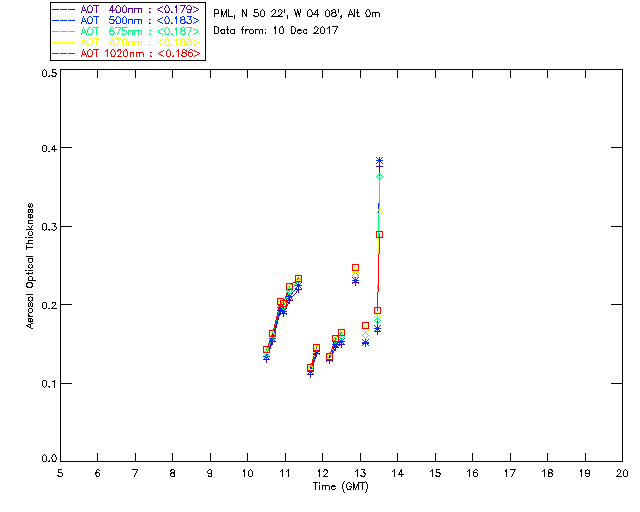Click the lowest red square near 0.12

311,368
